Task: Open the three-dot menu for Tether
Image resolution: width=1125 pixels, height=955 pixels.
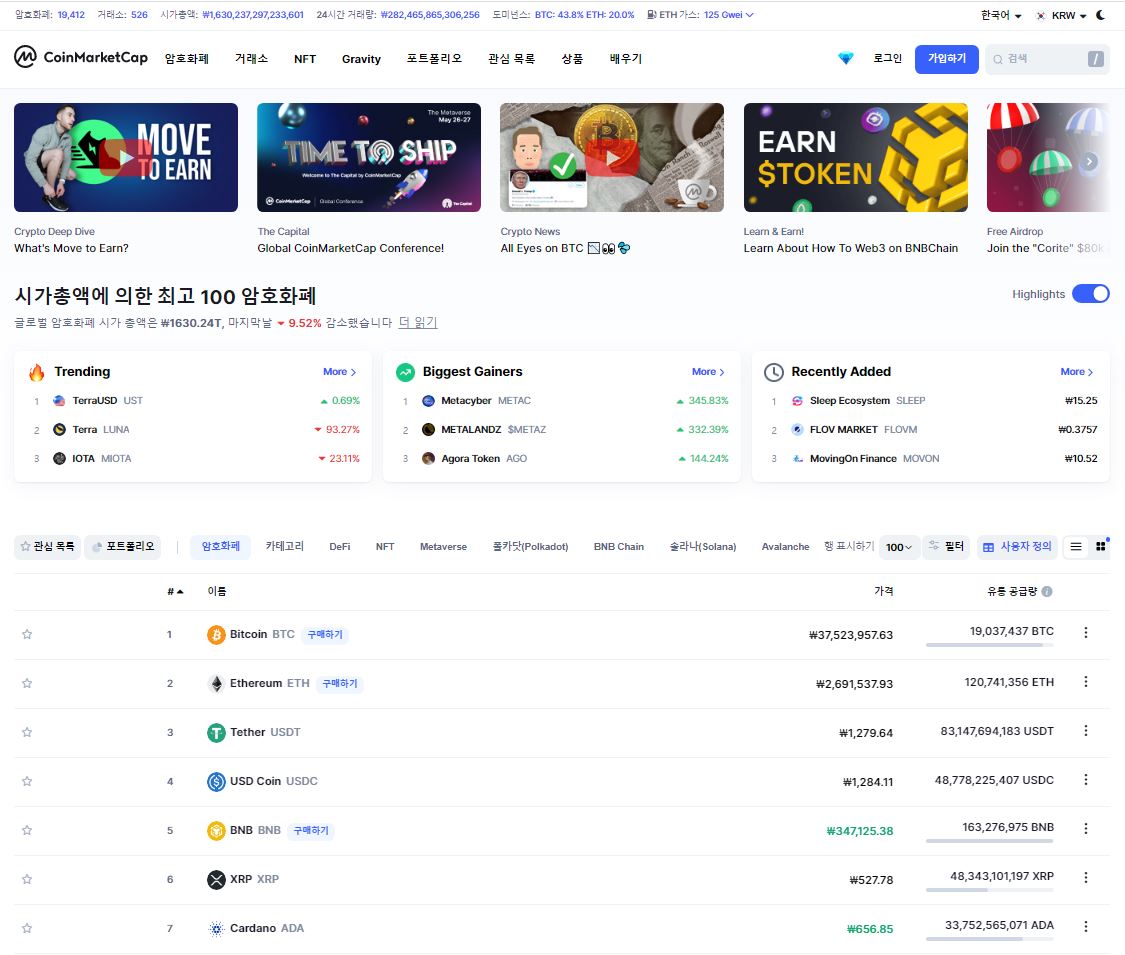Action: pos(1086,730)
